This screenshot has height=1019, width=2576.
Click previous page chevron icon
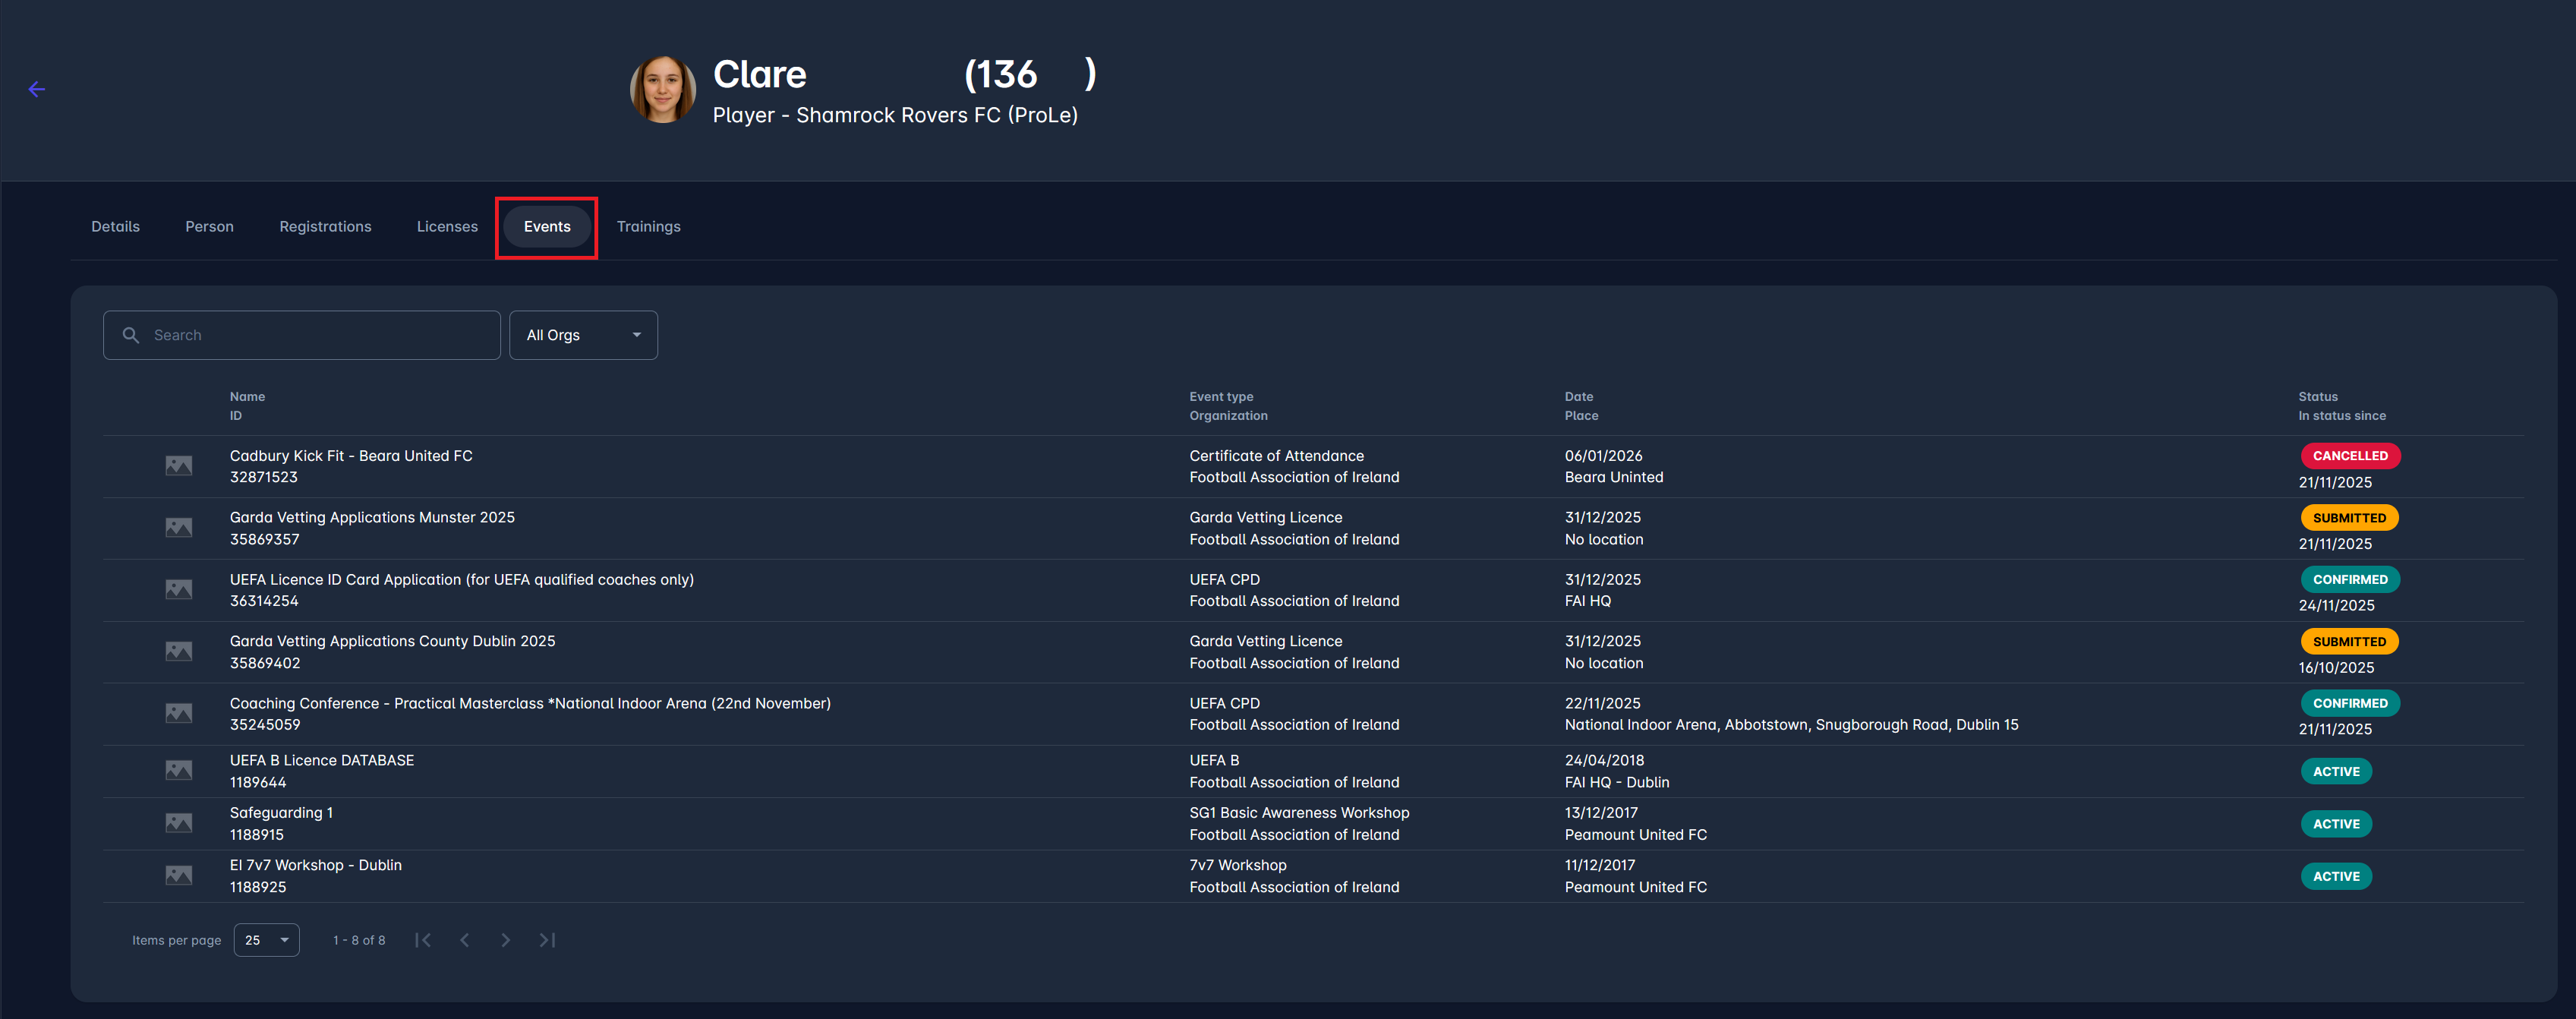465,940
